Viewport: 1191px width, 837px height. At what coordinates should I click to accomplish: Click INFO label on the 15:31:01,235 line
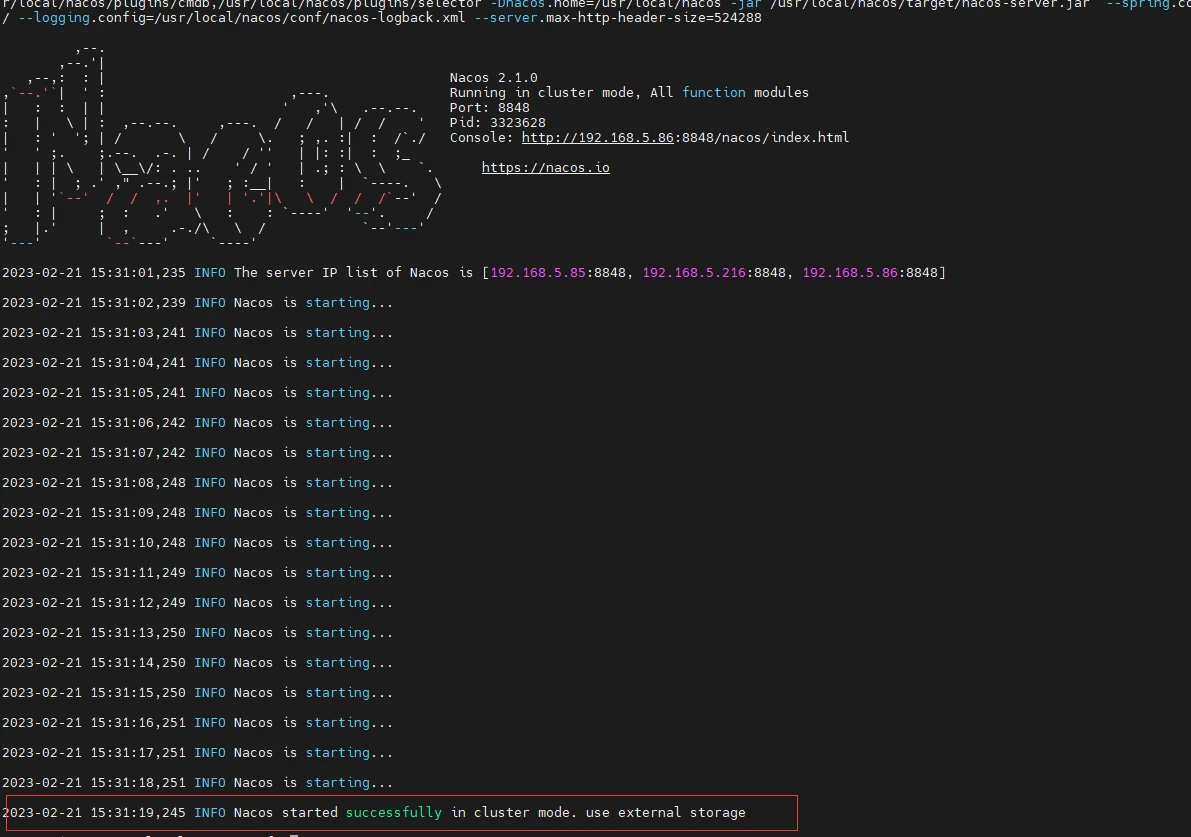tap(209, 273)
